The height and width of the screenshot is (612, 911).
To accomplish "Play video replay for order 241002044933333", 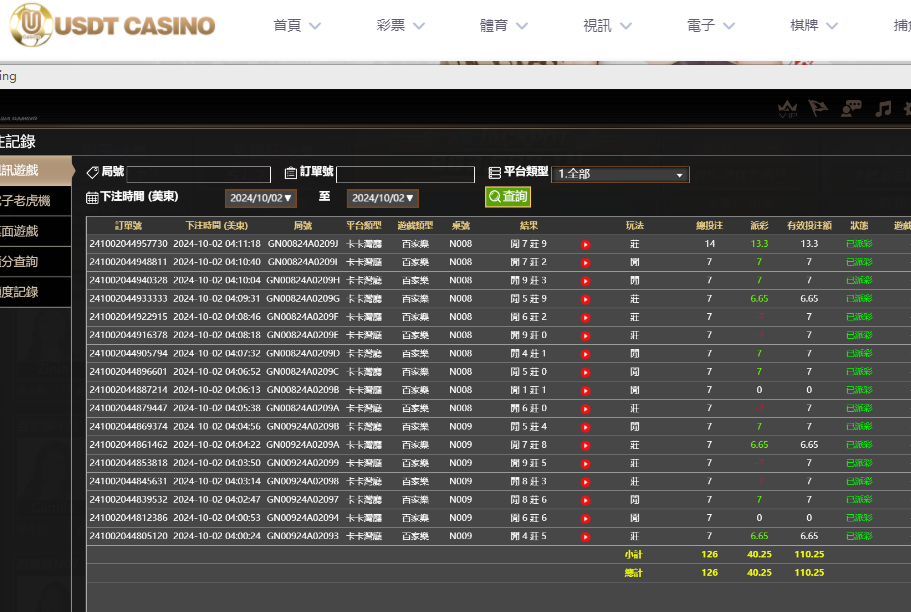I will tap(586, 298).
